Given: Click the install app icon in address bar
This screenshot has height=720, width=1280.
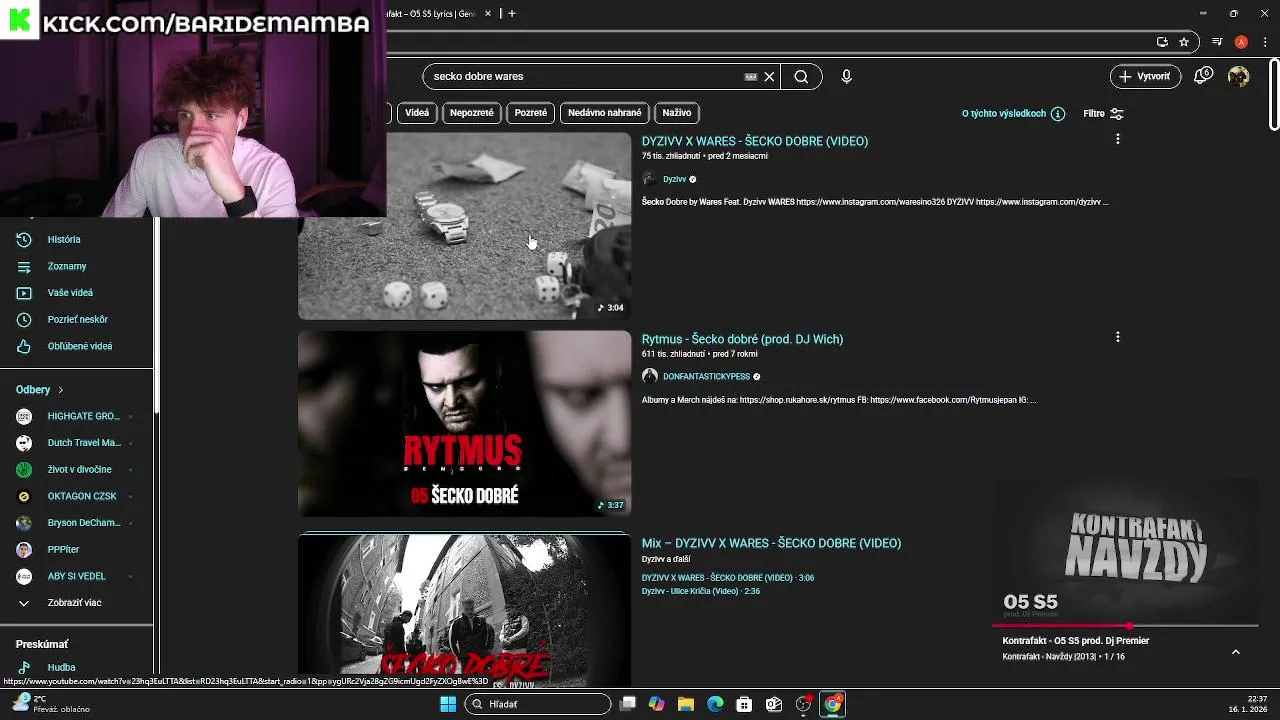Looking at the screenshot, I should coord(1162,42).
